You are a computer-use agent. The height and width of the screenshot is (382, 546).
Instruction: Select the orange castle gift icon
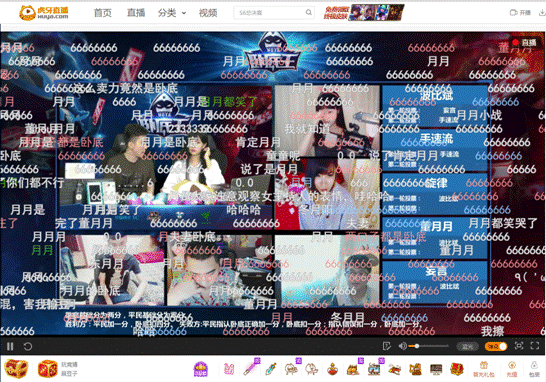pos(415,369)
